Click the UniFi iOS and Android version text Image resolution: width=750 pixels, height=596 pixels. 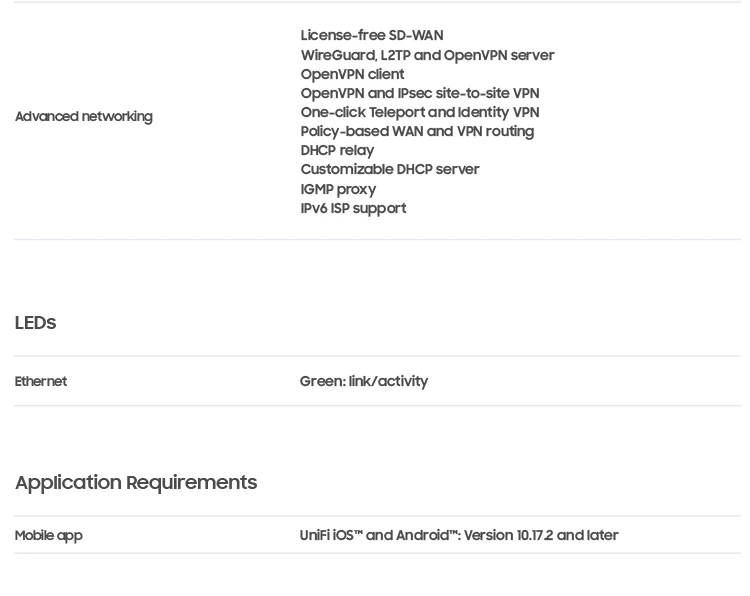[458, 535]
